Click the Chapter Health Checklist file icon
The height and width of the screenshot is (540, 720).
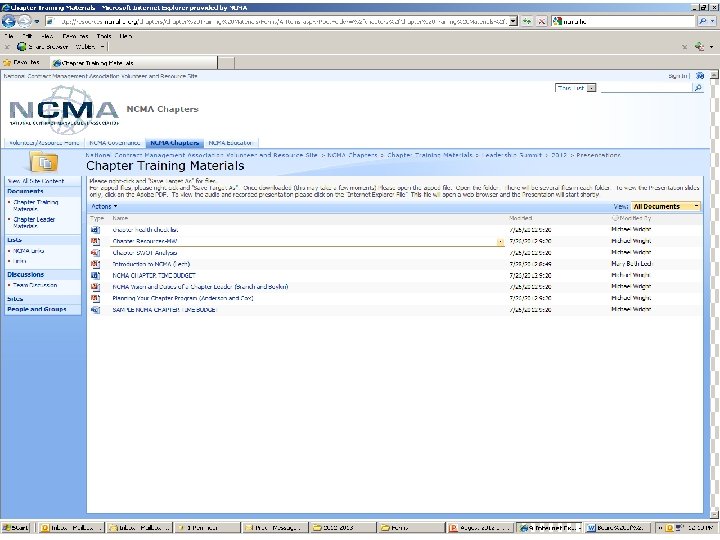tap(95, 230)
